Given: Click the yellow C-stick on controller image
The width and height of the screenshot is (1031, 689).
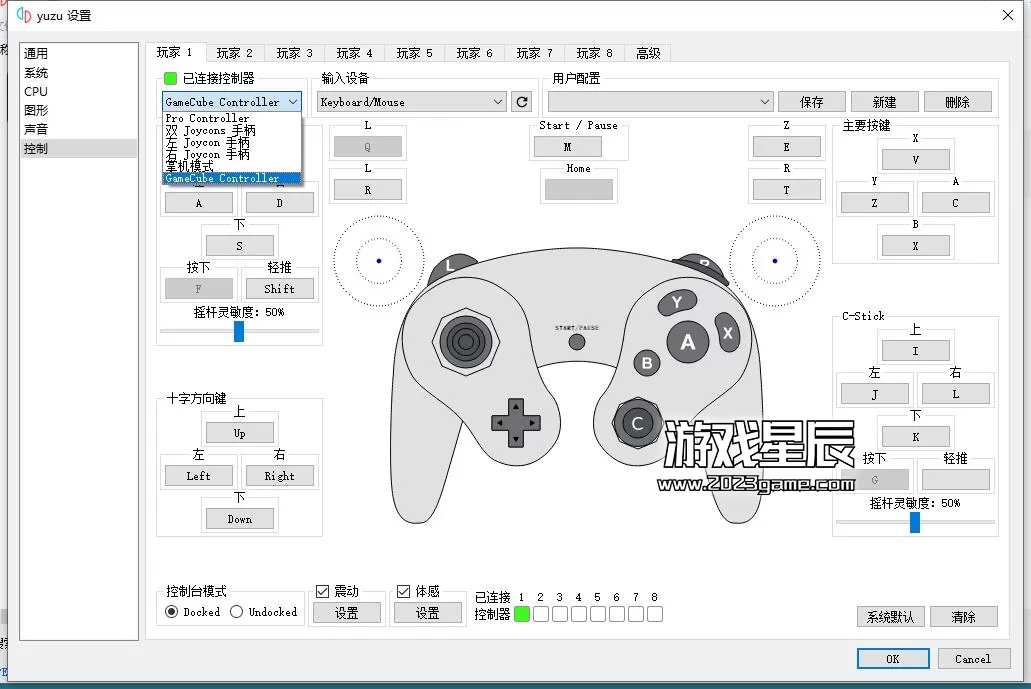Looking at the screenshot, I should [637, 424].
